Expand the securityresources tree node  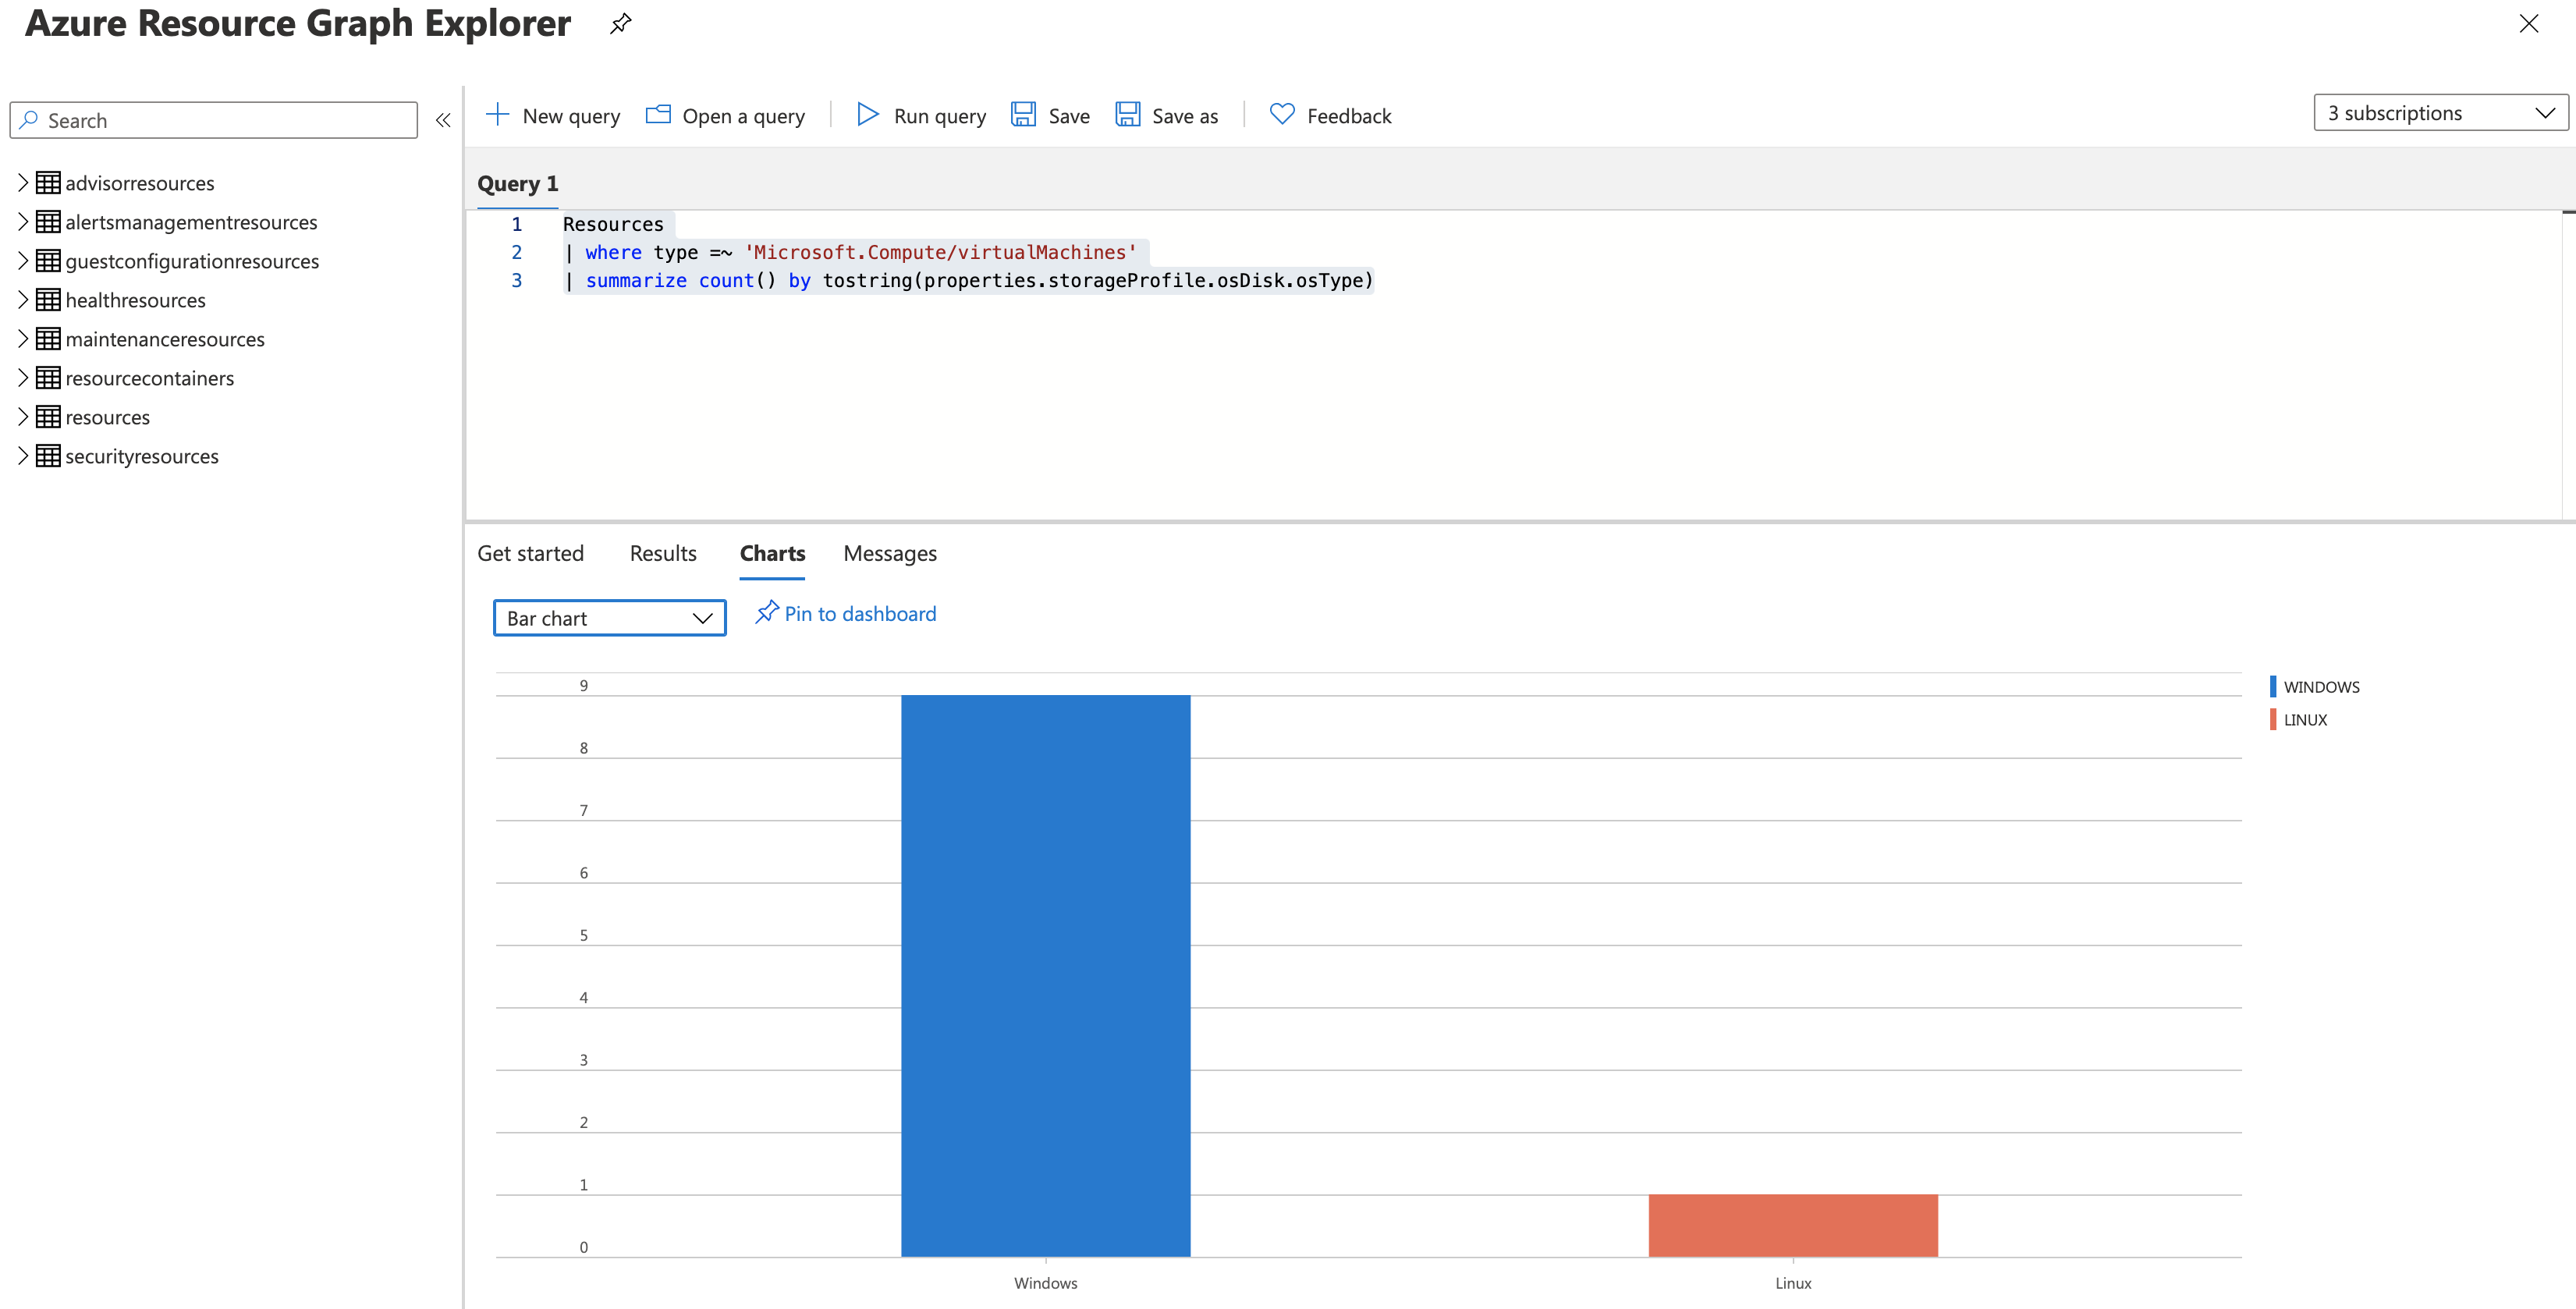point(22,455)
